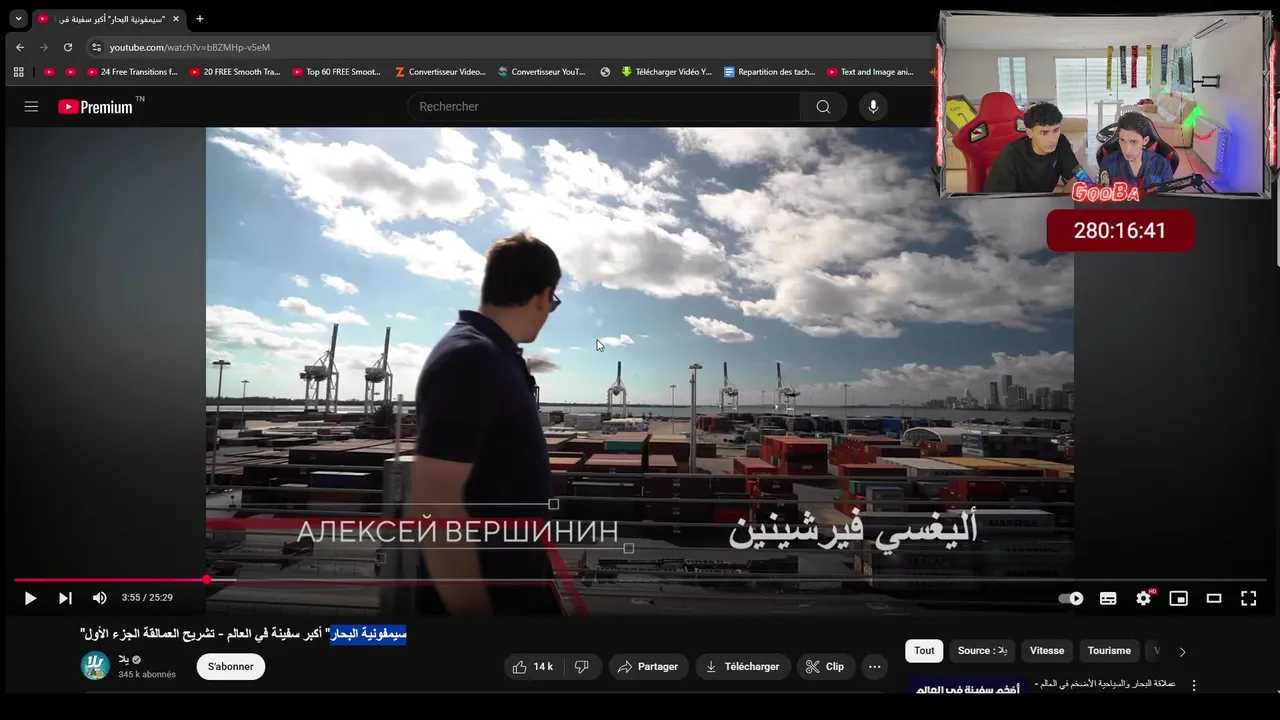Image resolution: width=1280 pixels, height=720 pixels.
Task: Open the tab search dropdown
Action: pyautogui.click(x=18, y=19)
